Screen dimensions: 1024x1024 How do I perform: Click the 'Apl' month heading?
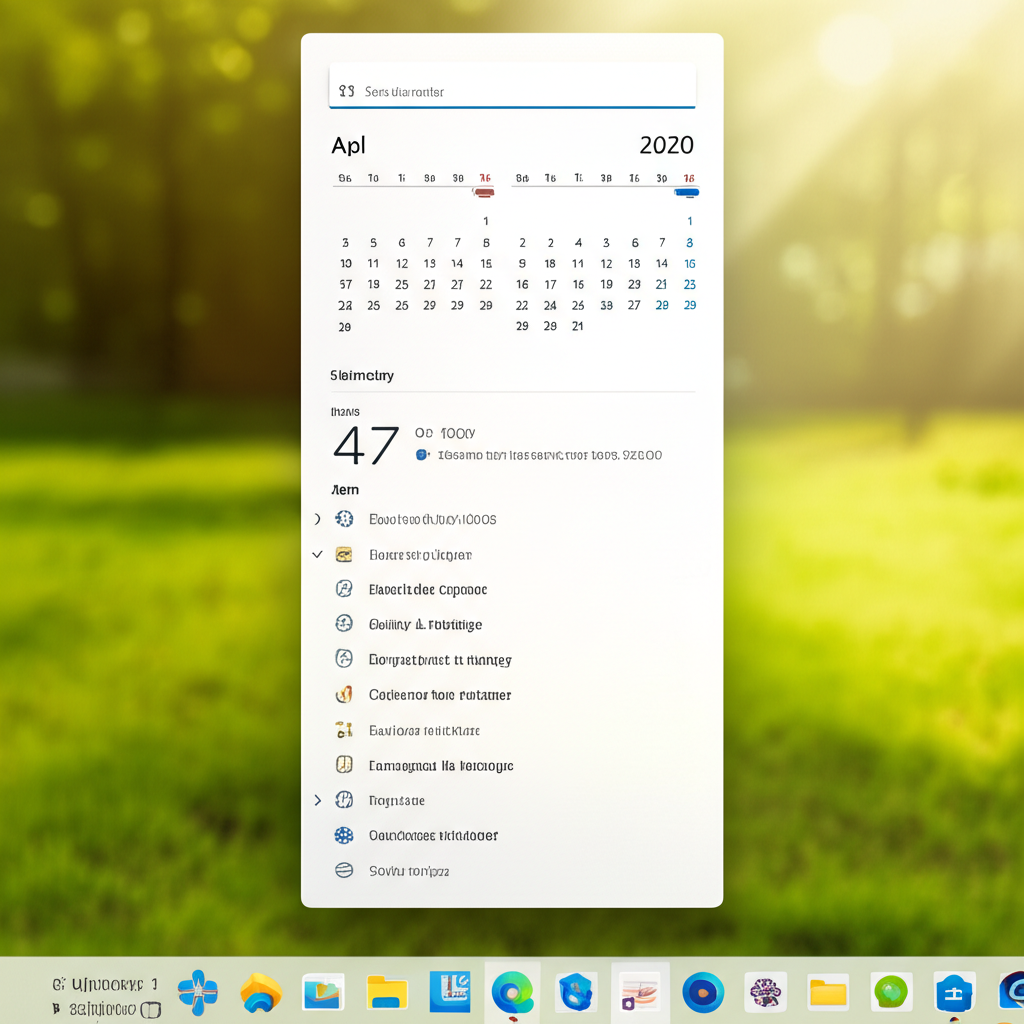[348, 145]
